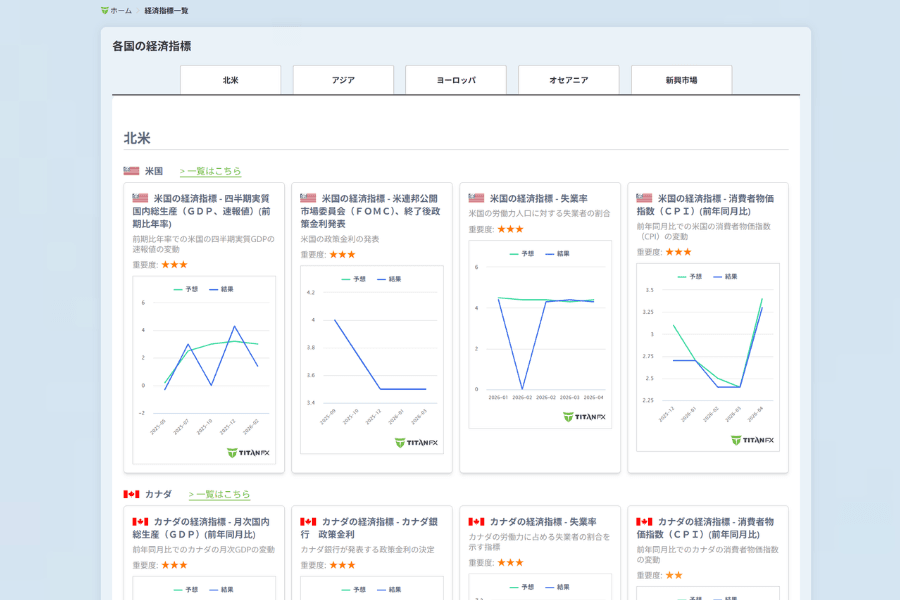900x600 pixels.
Task: Open the ホーム breadcrumb link
Action: (x=121, y=10)
